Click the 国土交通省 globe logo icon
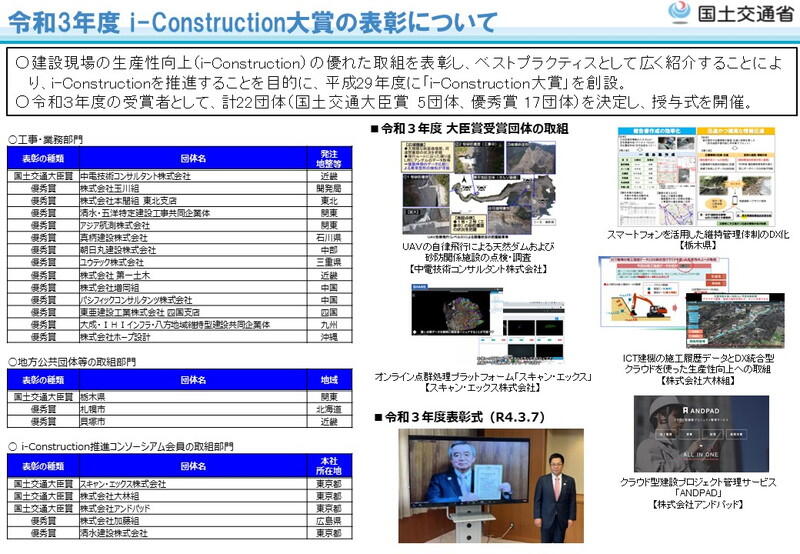 point(679,12)
